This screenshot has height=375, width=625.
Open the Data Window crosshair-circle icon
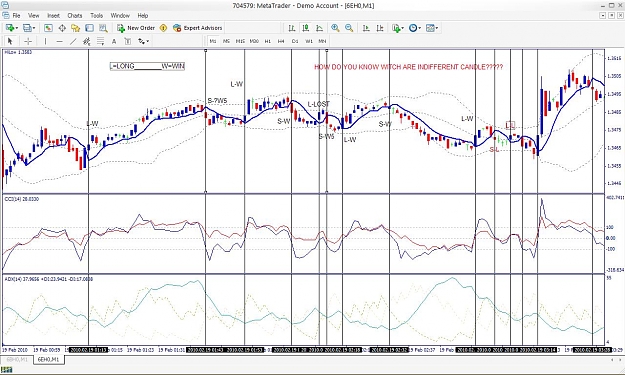point(62,28)
